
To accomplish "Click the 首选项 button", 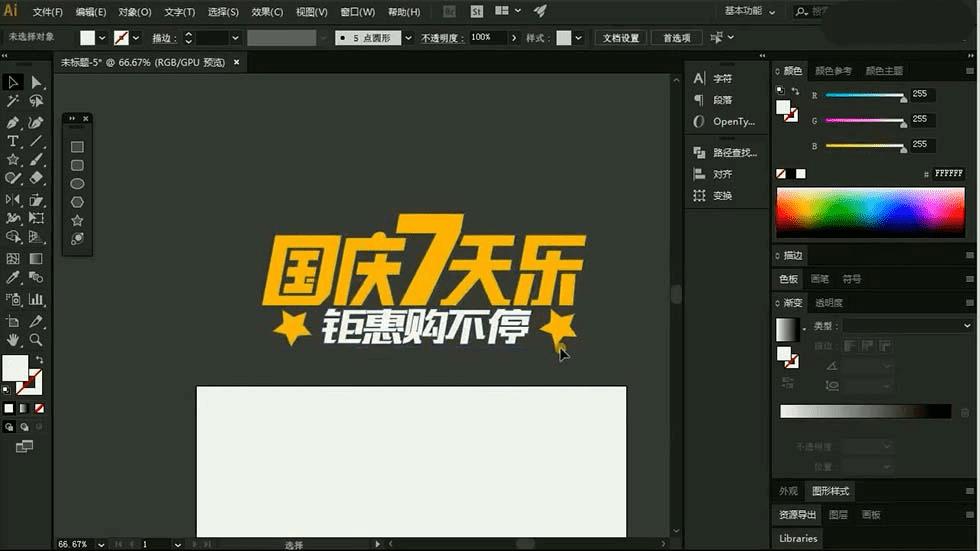I will click(x=676, y=38).
